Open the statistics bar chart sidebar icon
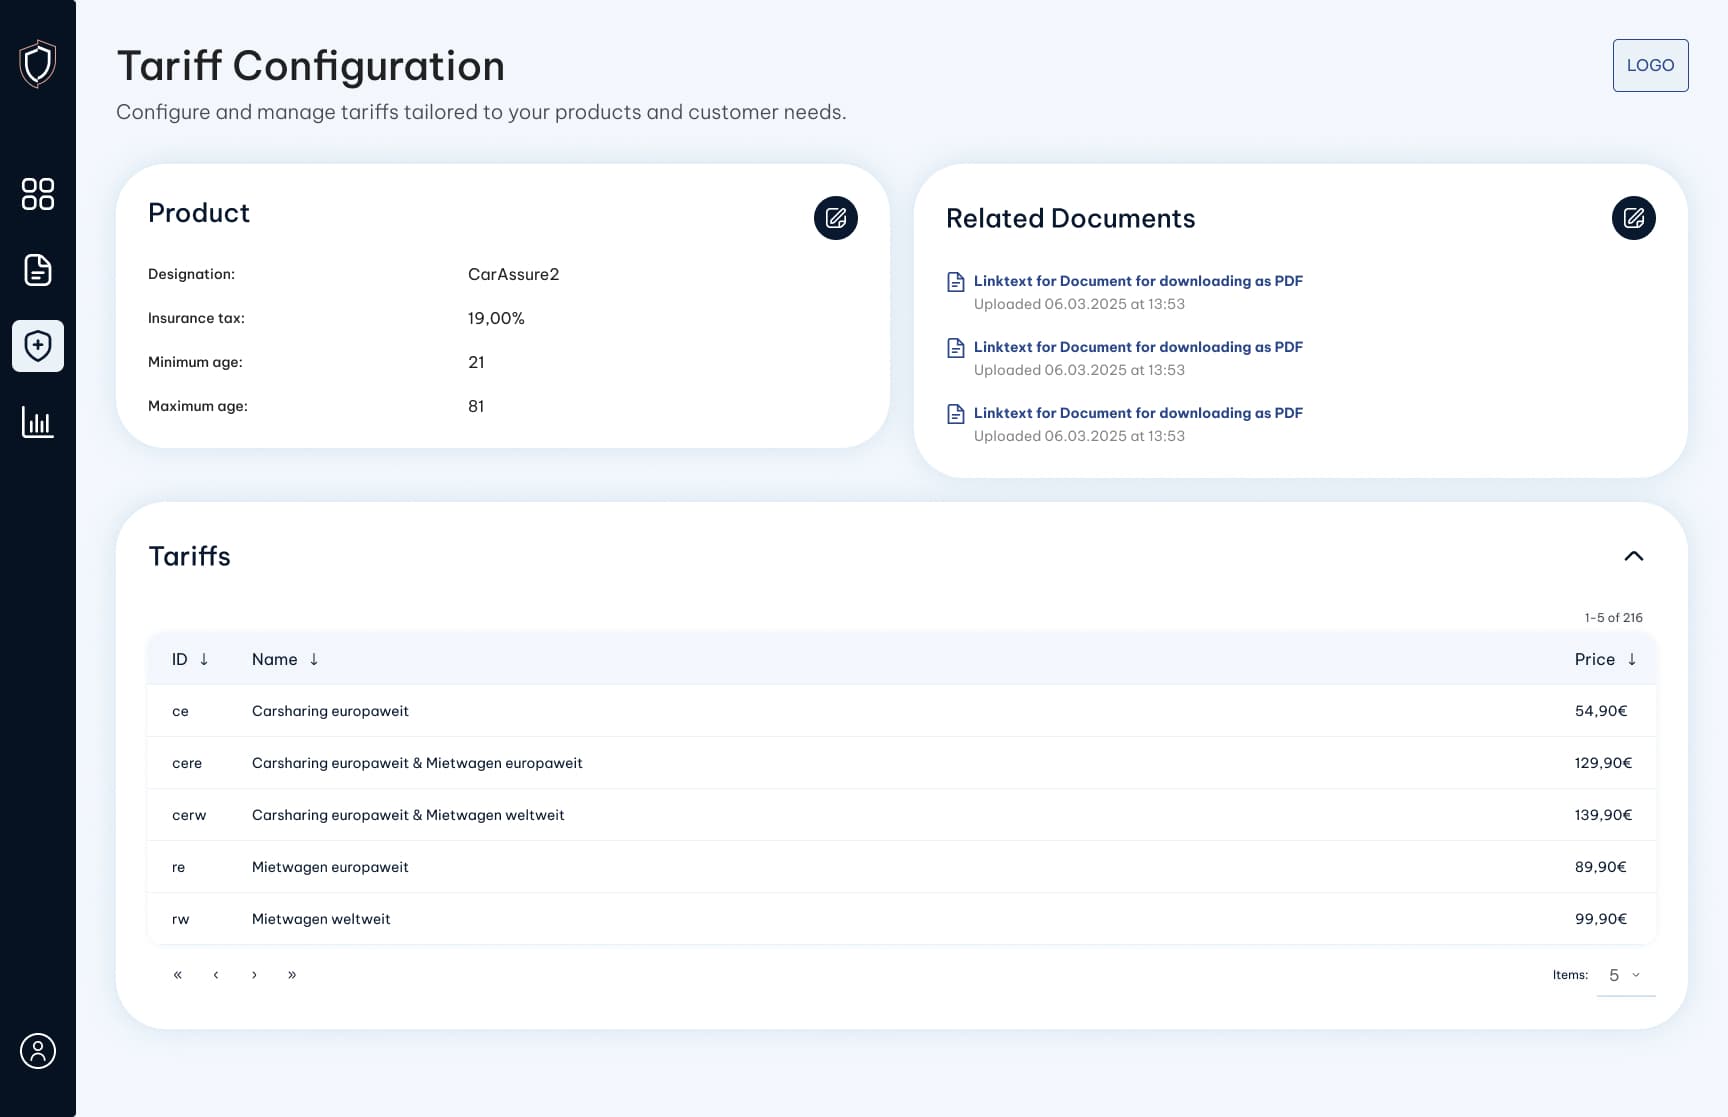This screenshot has height=1117, width=1728. [x=38, y=422]
